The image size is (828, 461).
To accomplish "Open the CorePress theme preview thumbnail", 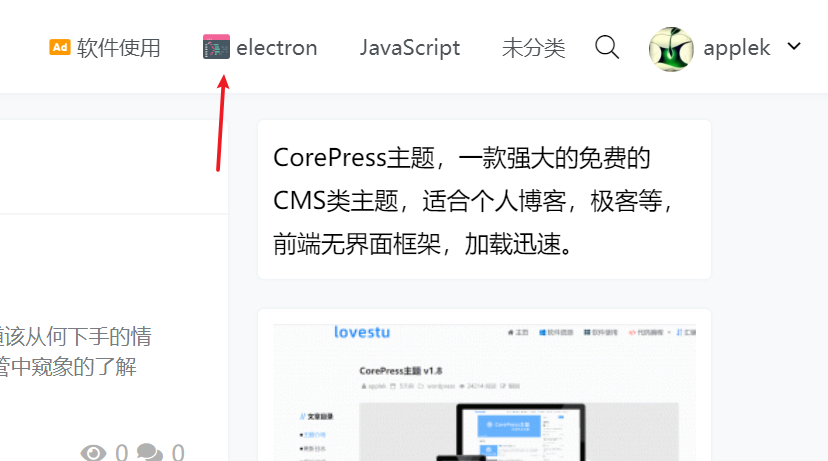I will (484, 392).
